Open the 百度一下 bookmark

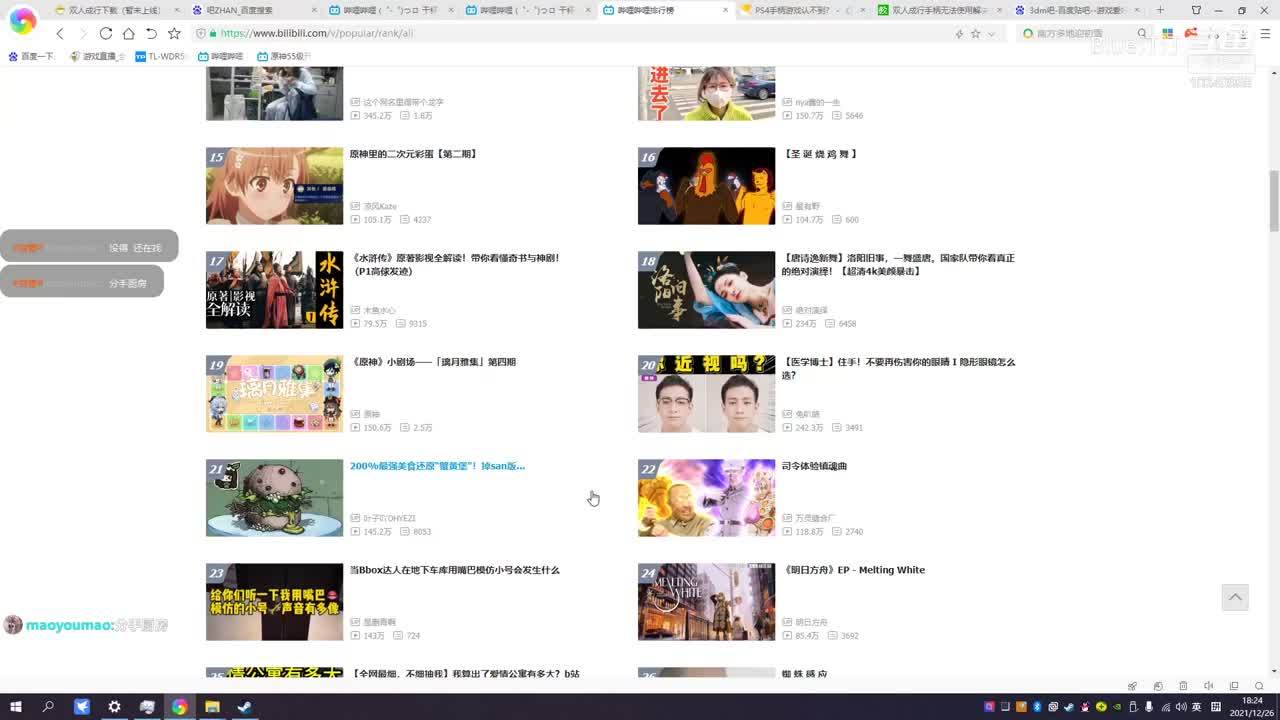coord(31,57)
